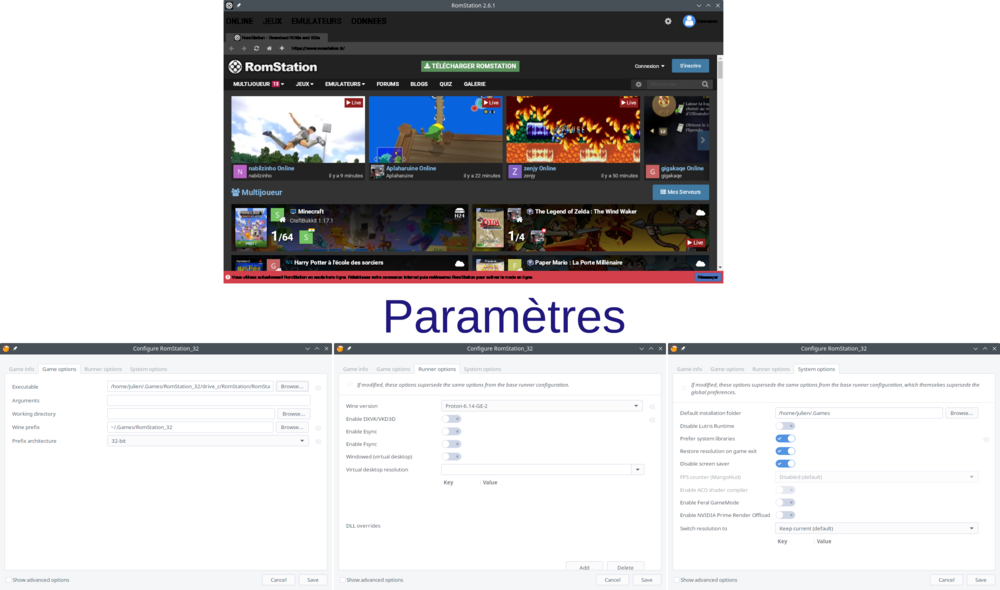Screen dimensions: 1000x590
Task: Click H24 icon on Minecraft server
Action: [459, 213]
